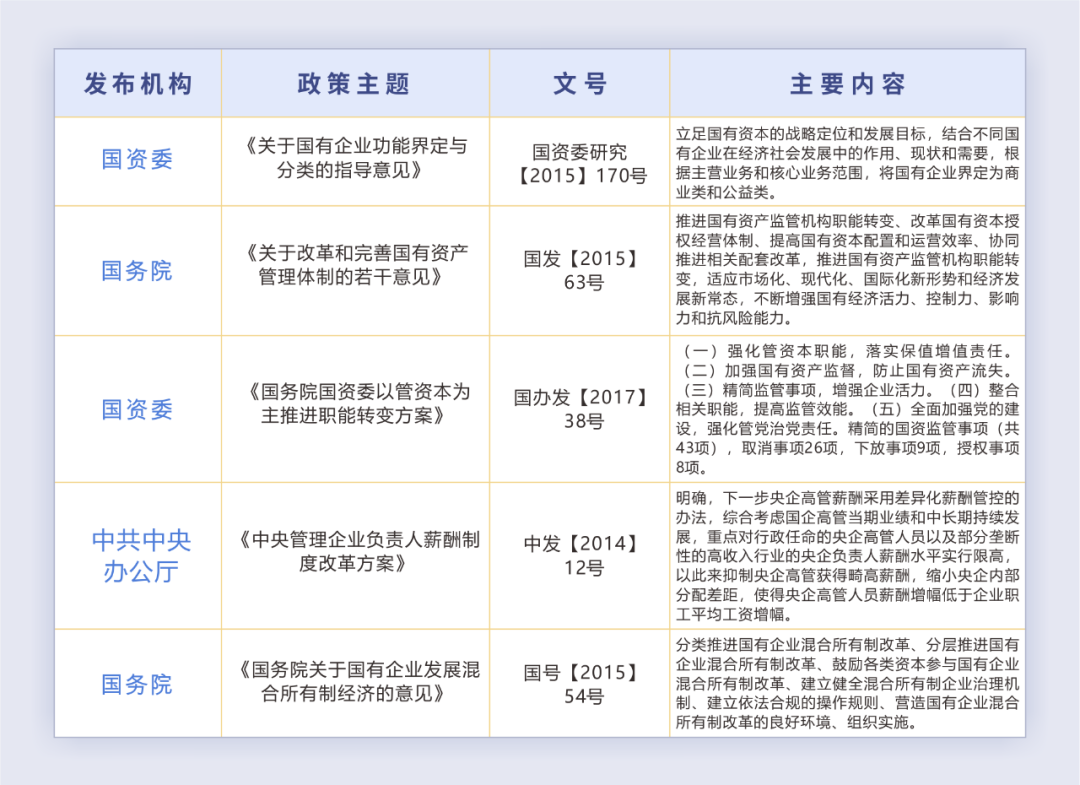
Task: Click the content starting 分类推进国有企业混合所有制改革
Action: (x=847, y=683)
